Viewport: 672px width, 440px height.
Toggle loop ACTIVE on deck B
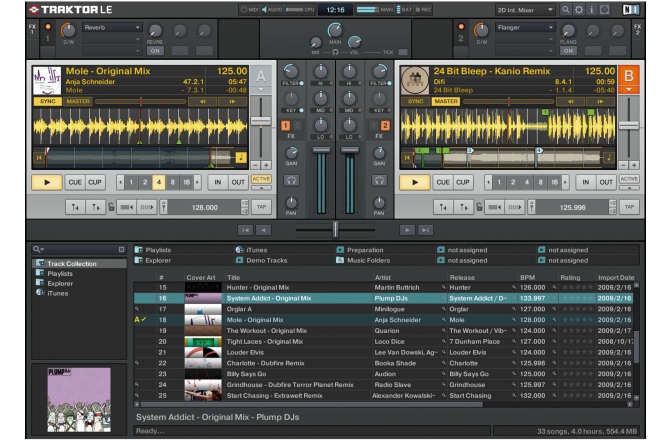(x=629, y=179)
